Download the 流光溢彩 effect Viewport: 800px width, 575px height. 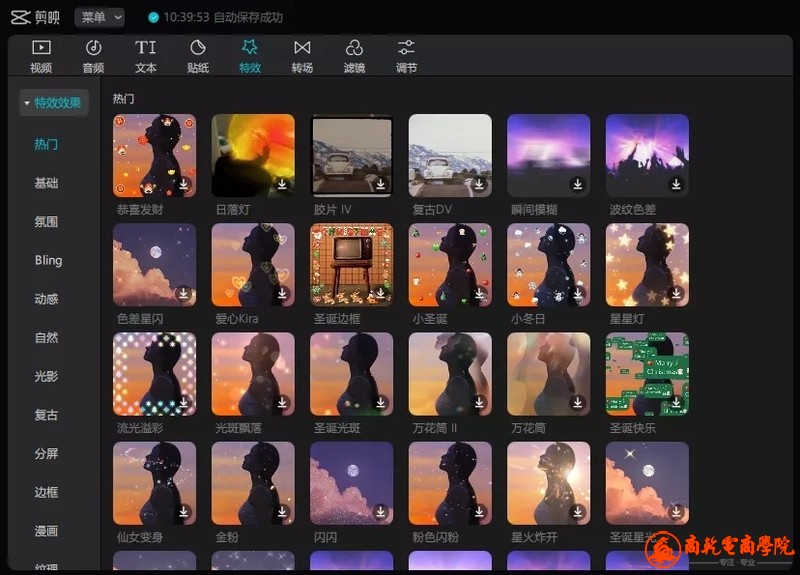coord(184,403)
